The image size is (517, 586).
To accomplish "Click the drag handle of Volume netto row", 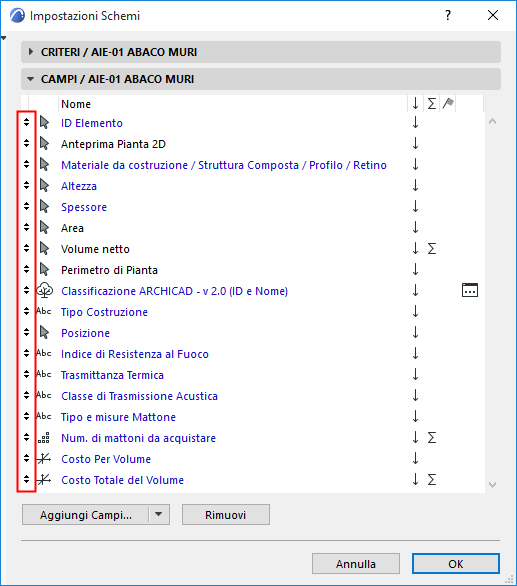I will click(x=26, y=248).
